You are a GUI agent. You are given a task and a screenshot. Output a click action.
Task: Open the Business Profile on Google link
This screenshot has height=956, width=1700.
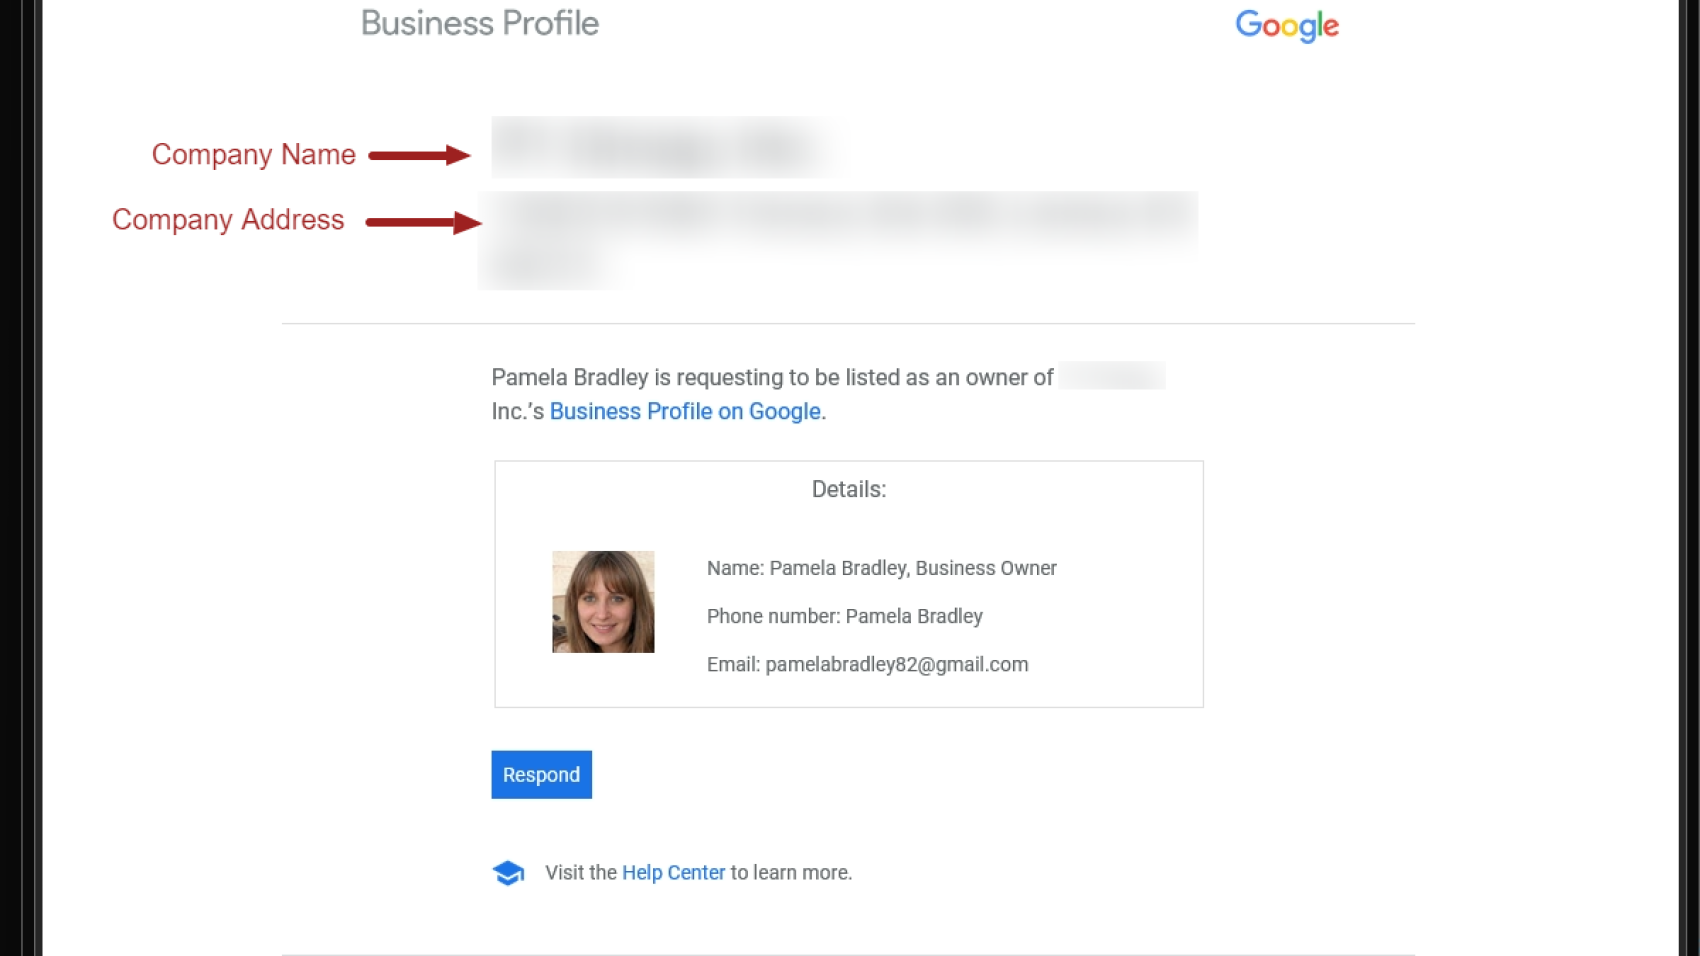coord(684,411)
